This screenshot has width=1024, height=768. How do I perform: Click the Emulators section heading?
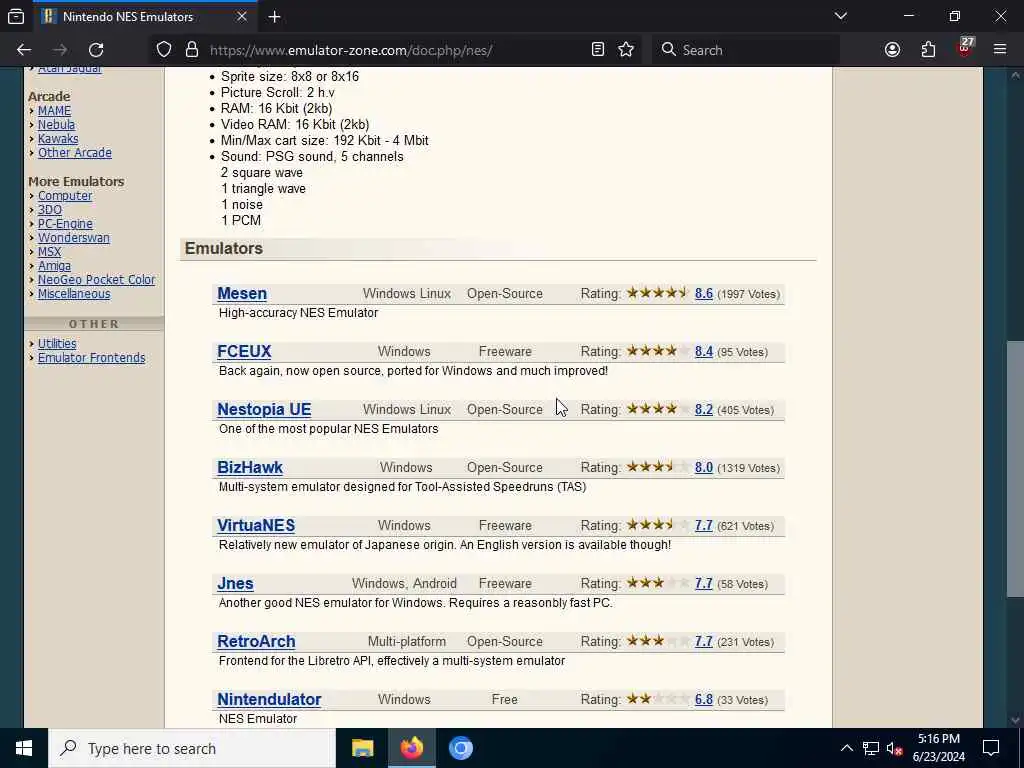(223, 249)
